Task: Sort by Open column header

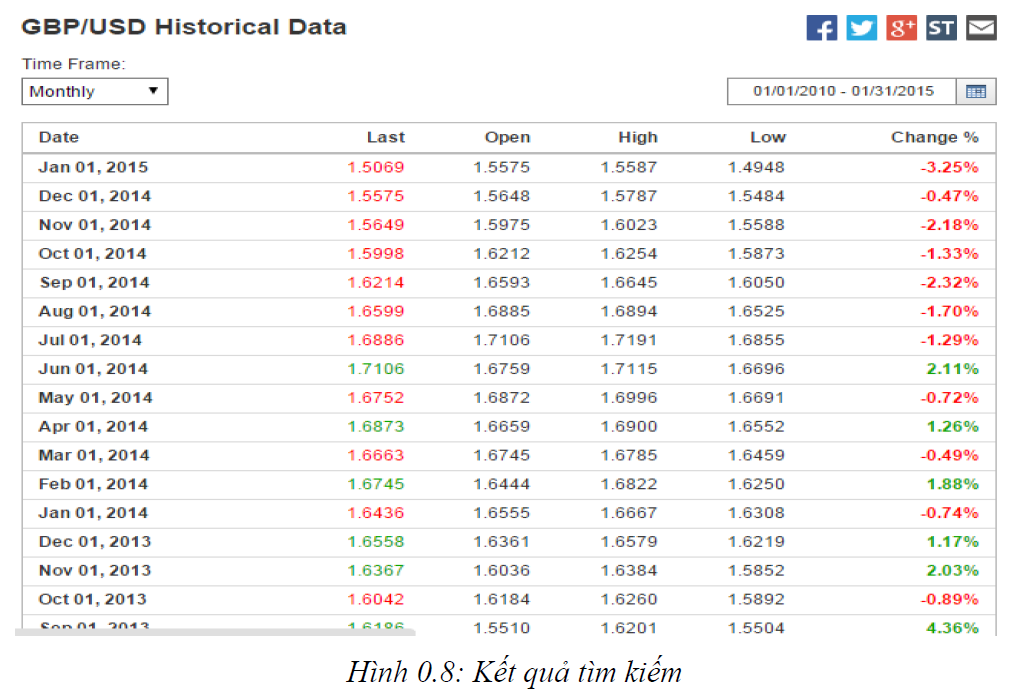Action: click(x=507, y=138)
